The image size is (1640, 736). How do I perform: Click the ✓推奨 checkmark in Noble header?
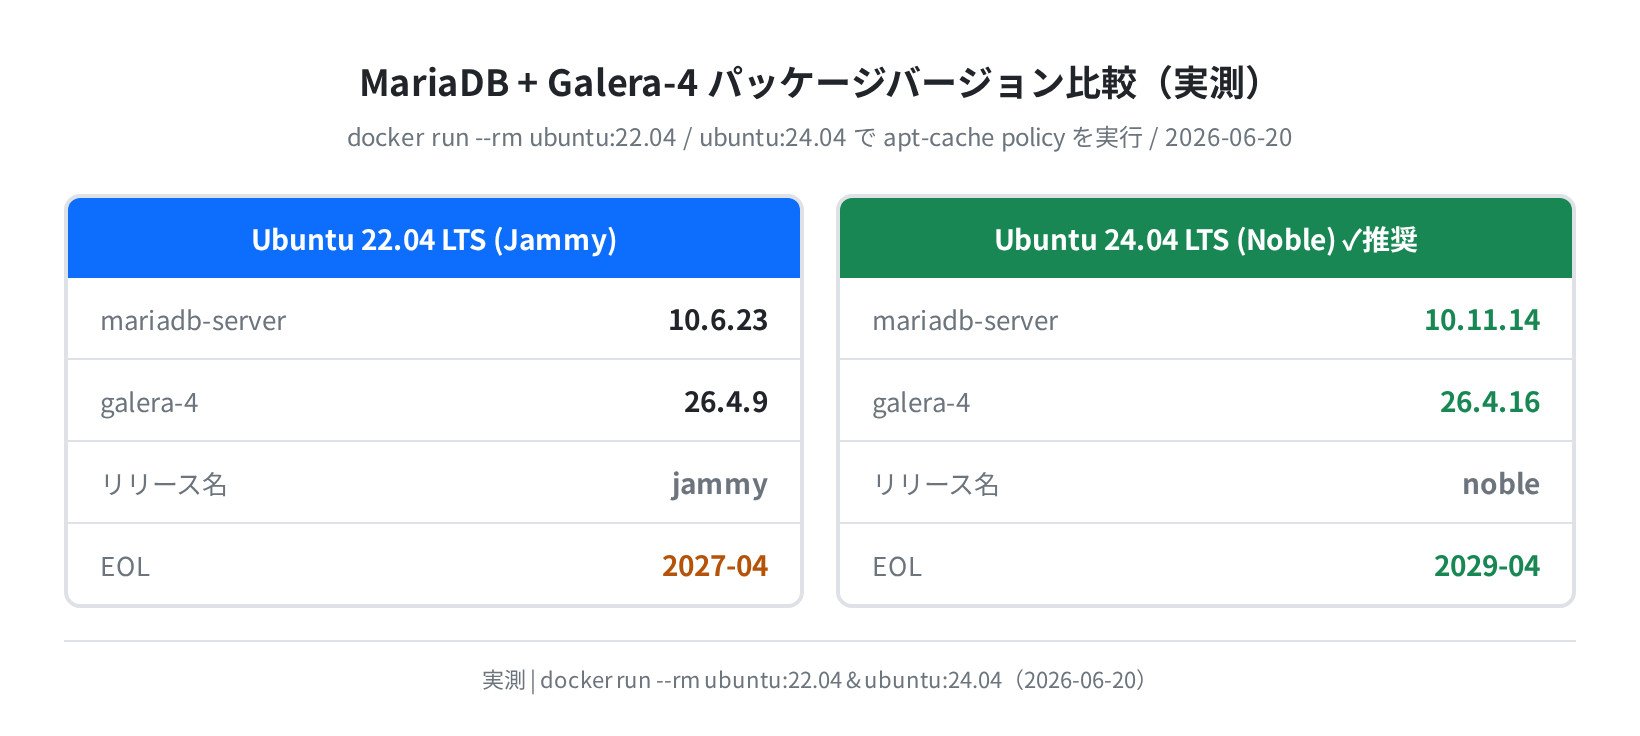point(1379,240)
